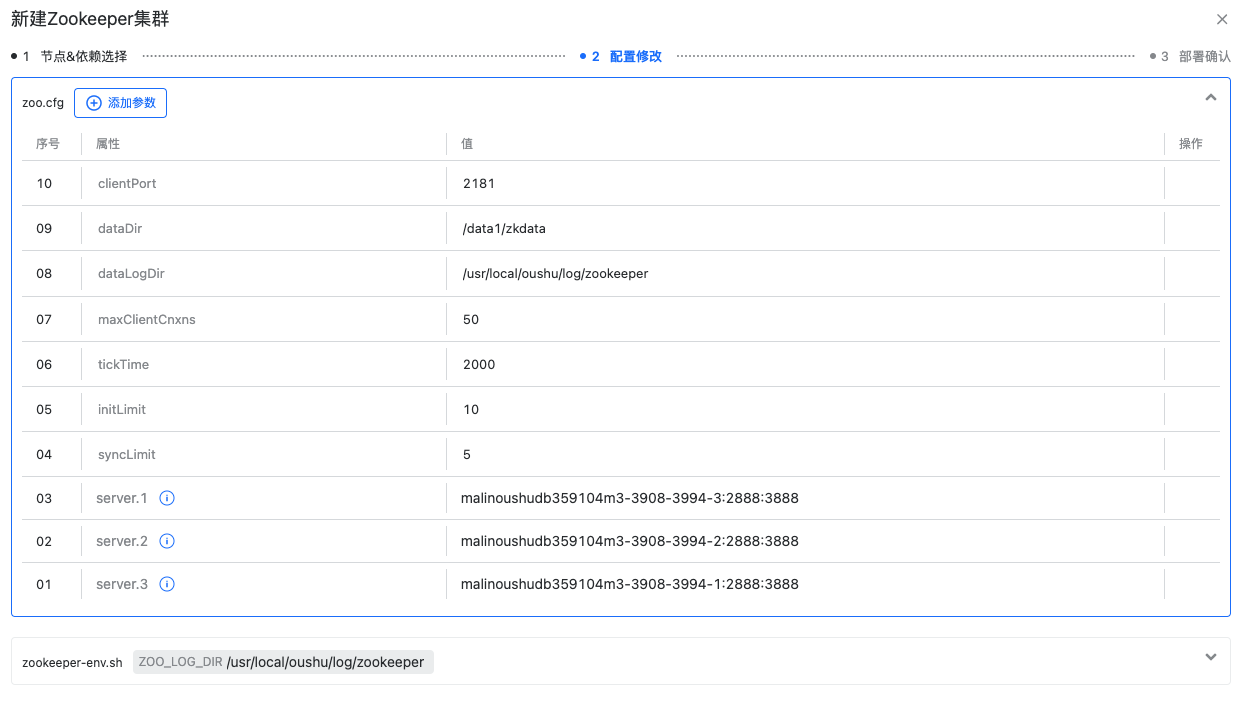Viewport: 1245px width, 709px height.
Task: Click the server.3 property name
Action: click(x=122, y=584)
